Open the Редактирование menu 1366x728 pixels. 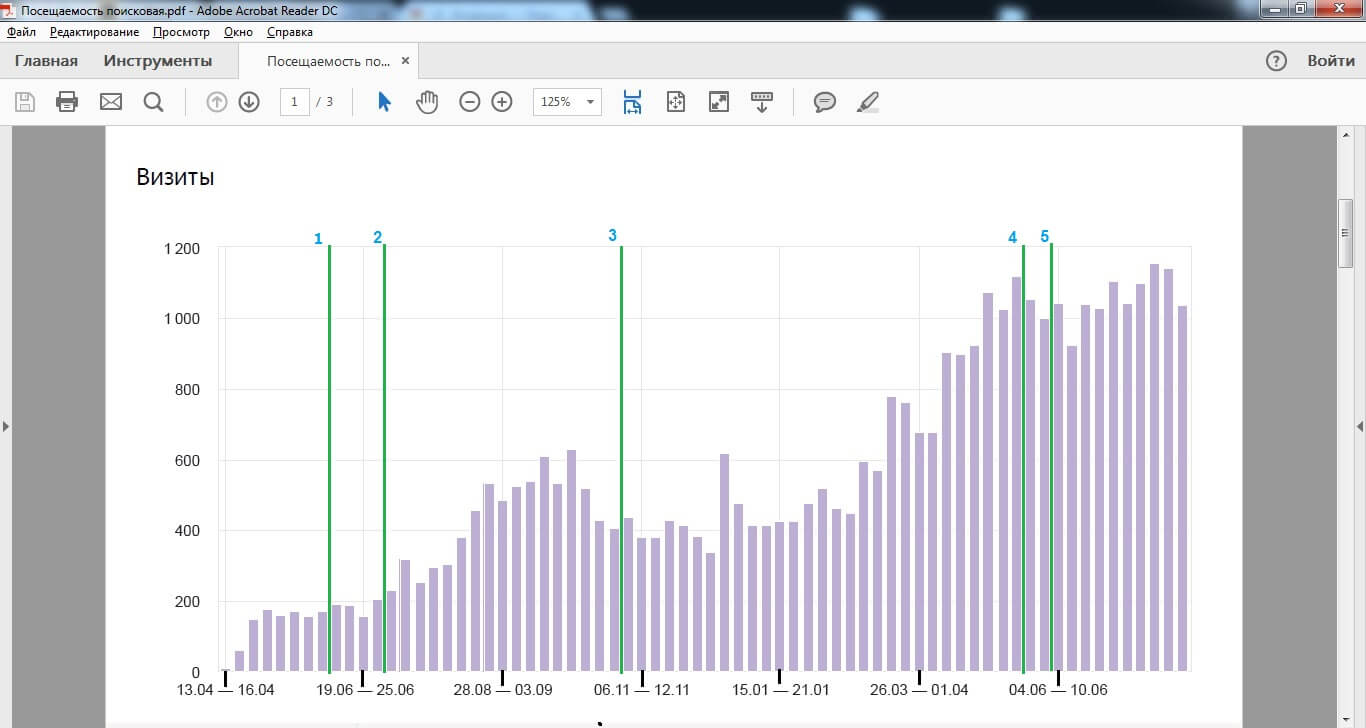(94, 32)
